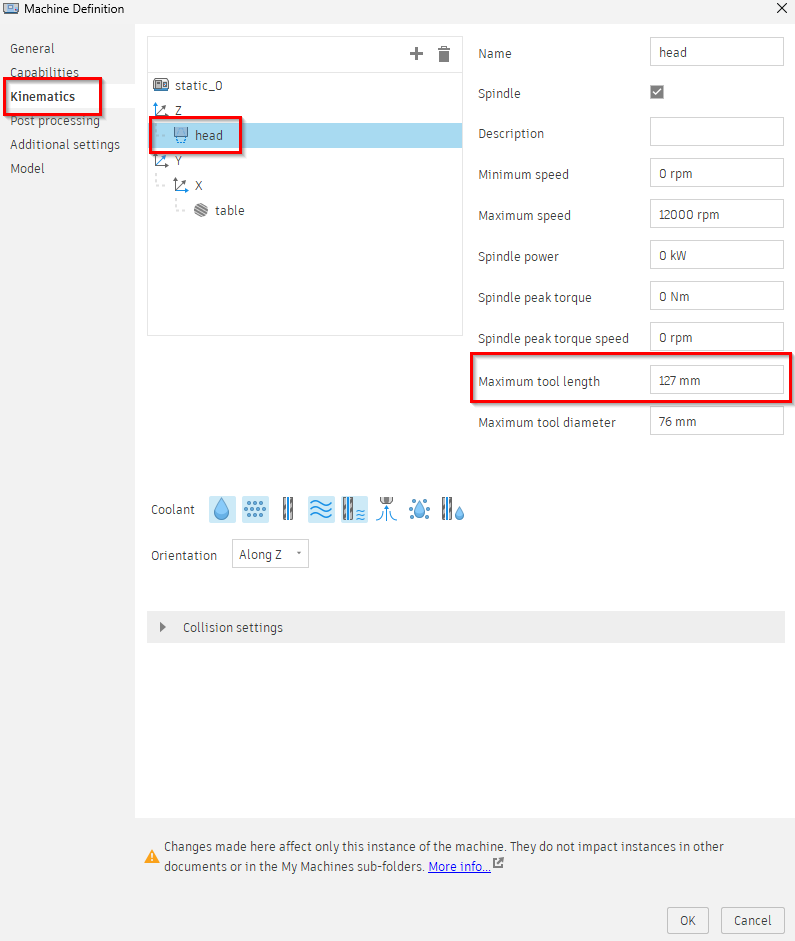Click the Maximum tool length label
Screen dimensions: 795x941
[539, 381]
